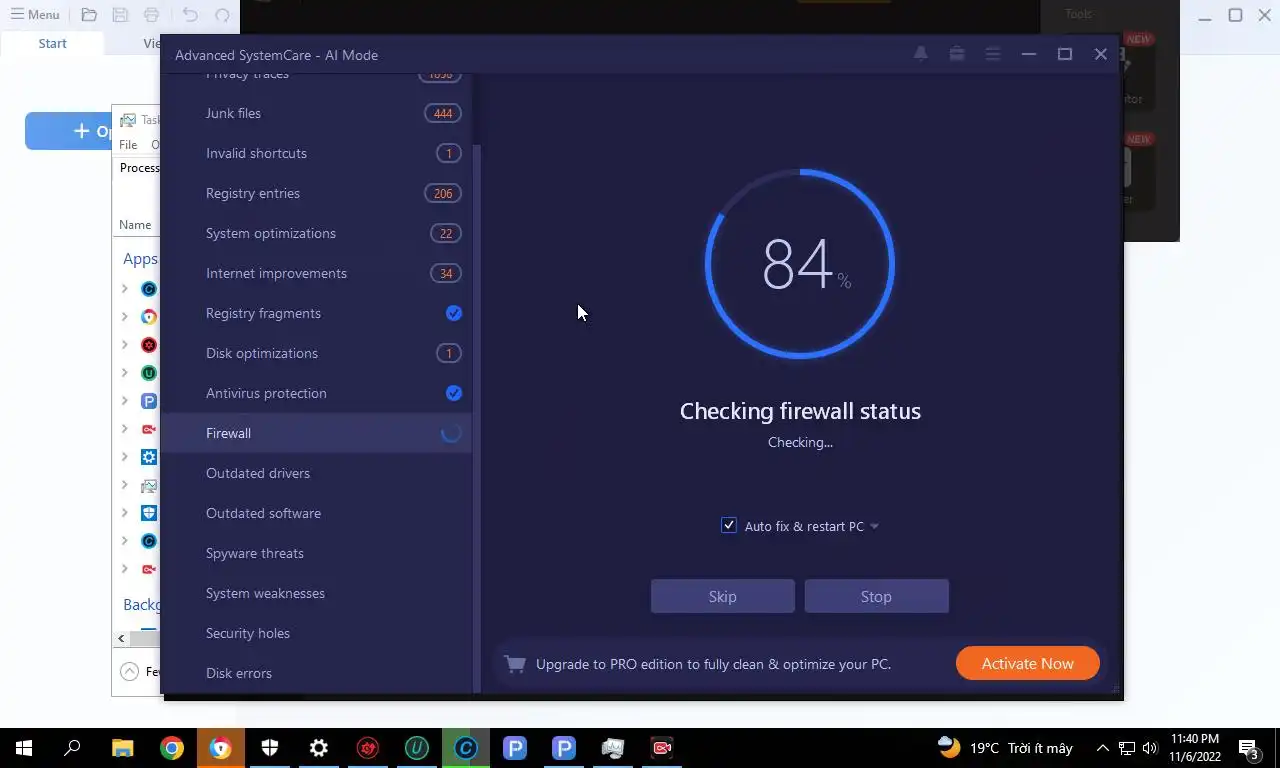The width and height of the screenshot is (1280, 768).
Task: Select Invalid shortcuts in scan list
Action: click(316, 153)
